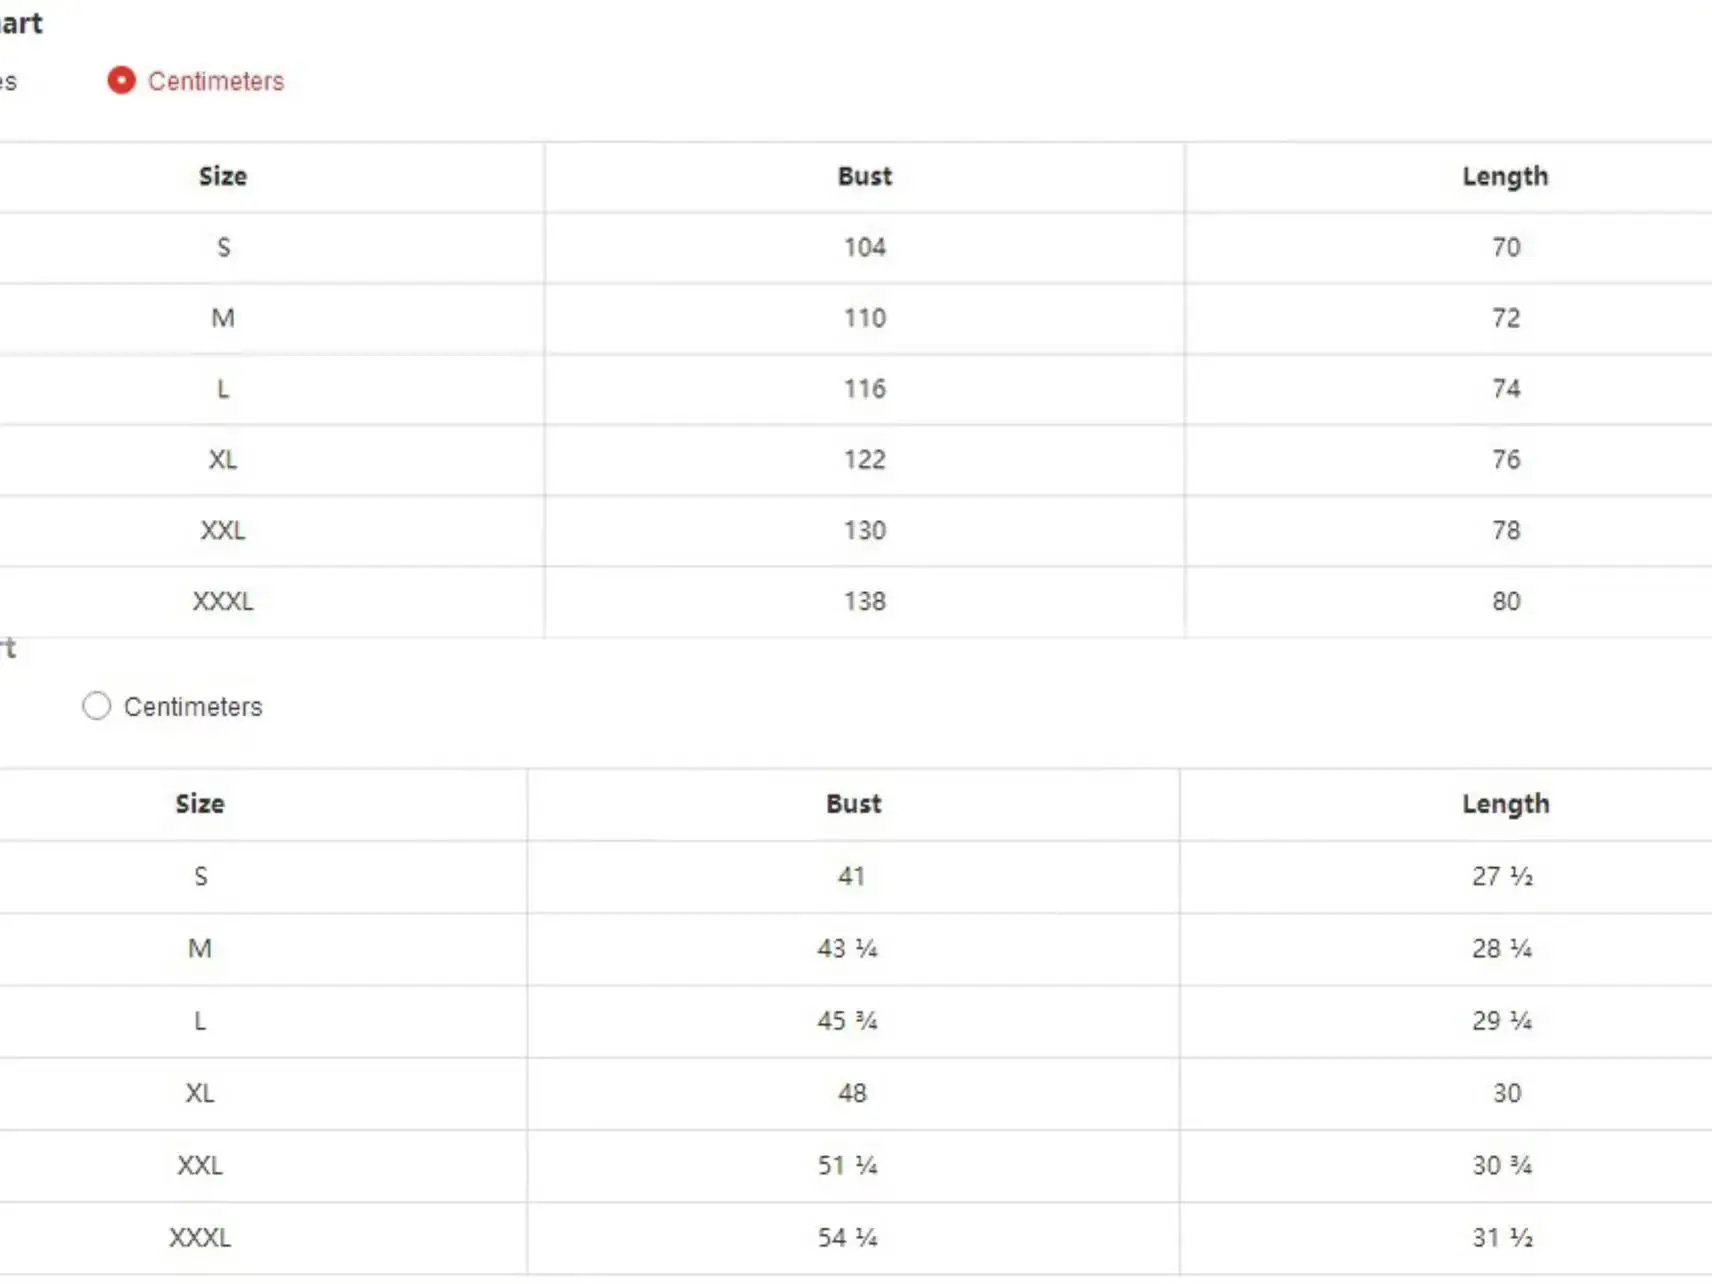Click the bust value 122 cell
This screenshot has width=1712, height=1284.
pos(864,460)
